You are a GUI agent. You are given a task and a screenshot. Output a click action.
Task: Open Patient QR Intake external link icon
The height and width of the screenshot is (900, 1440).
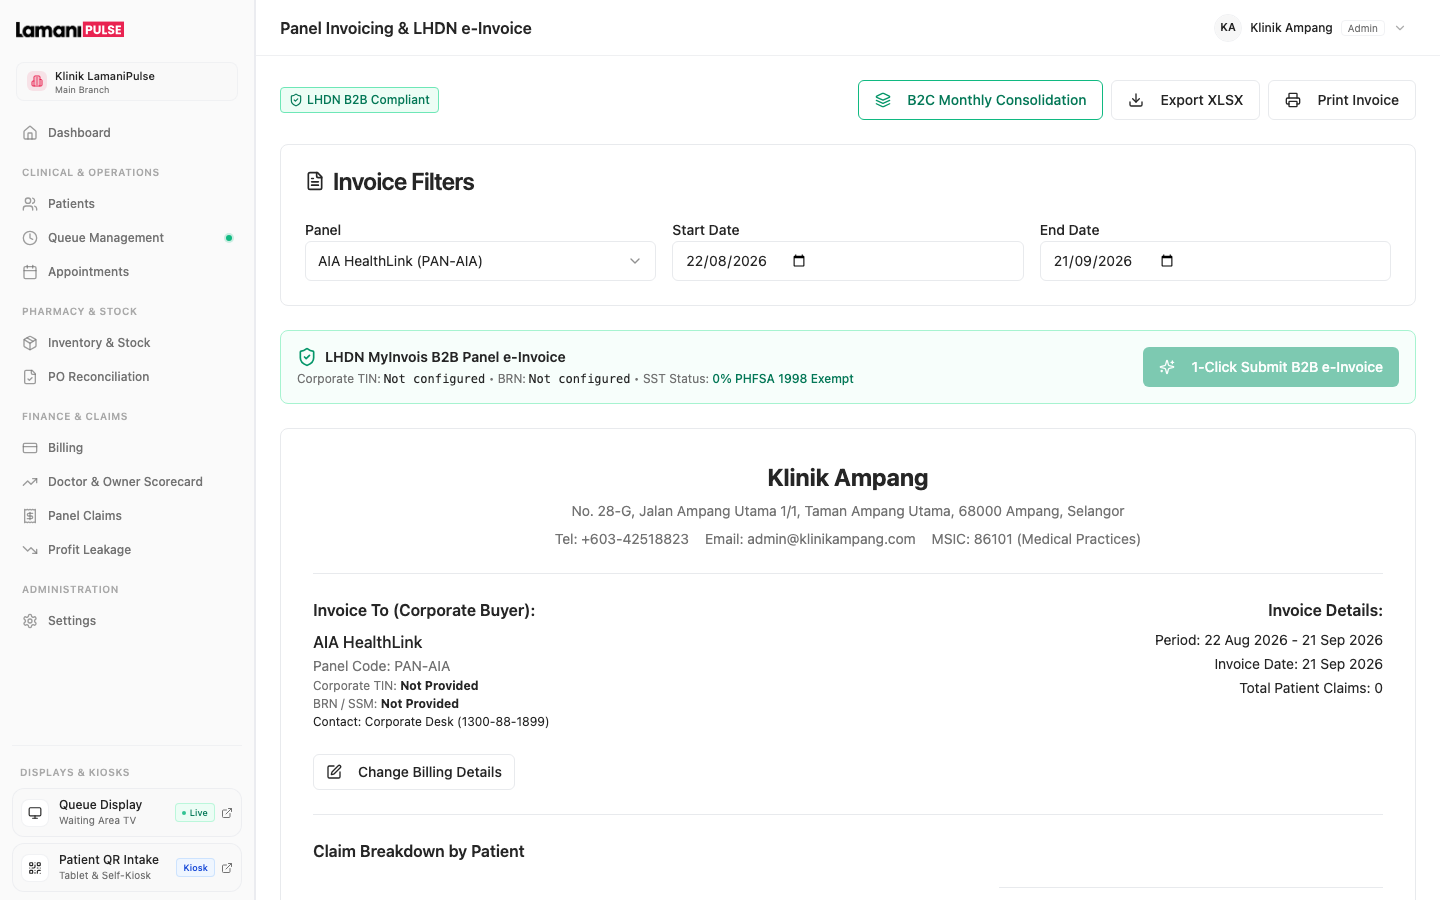[x=227, y=868]
